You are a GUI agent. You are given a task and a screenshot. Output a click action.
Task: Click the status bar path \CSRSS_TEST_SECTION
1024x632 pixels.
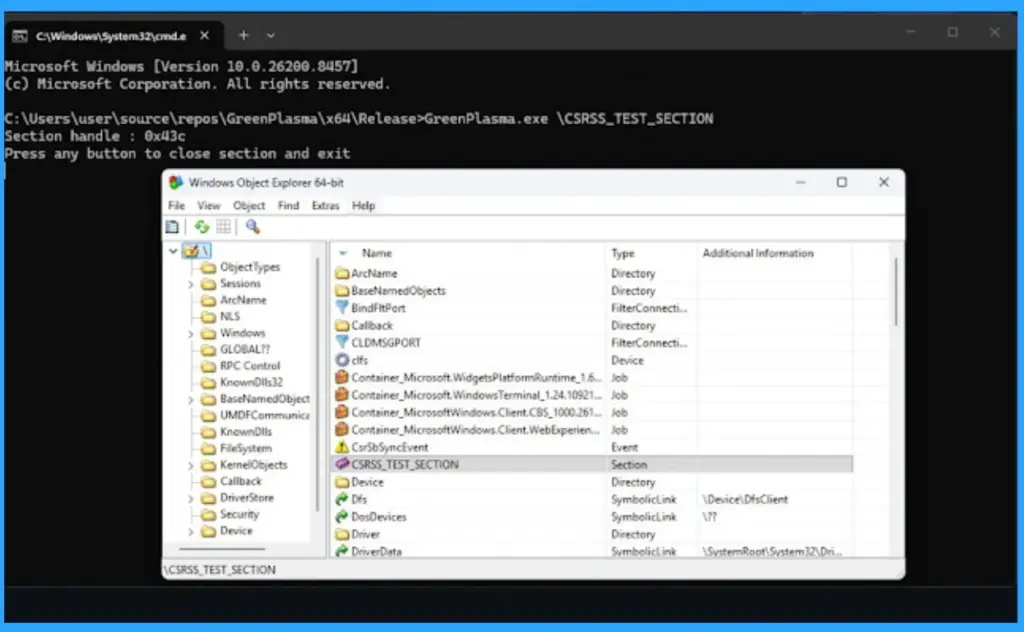220,570
